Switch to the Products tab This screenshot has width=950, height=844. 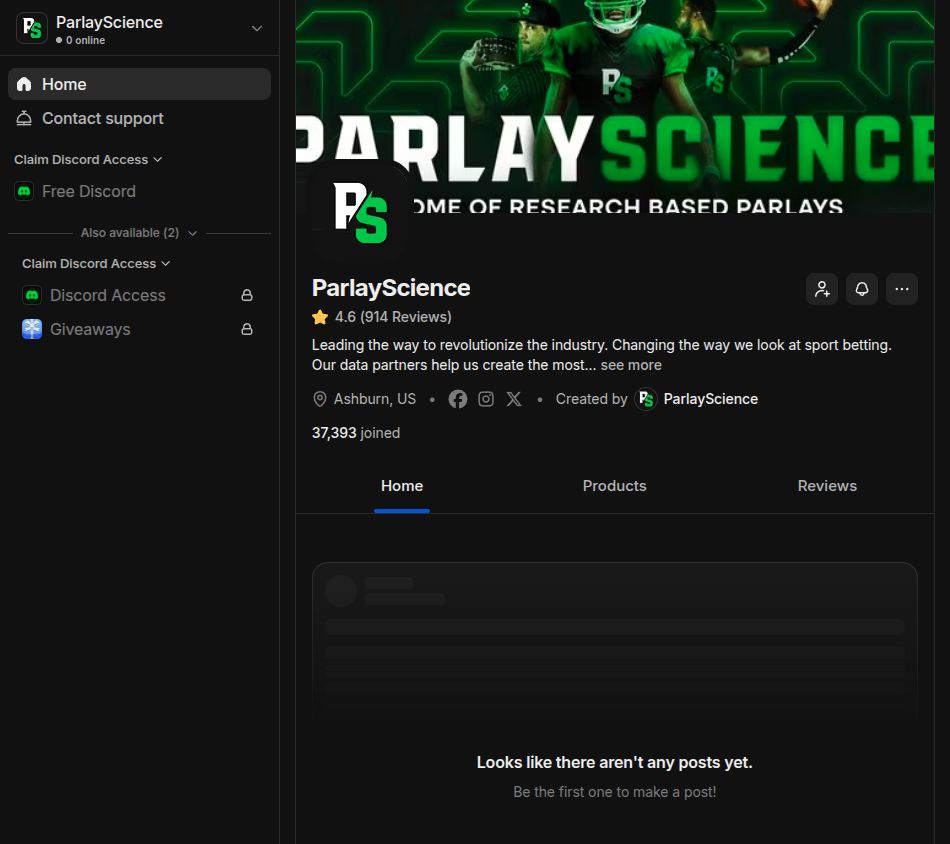(614, 486)
